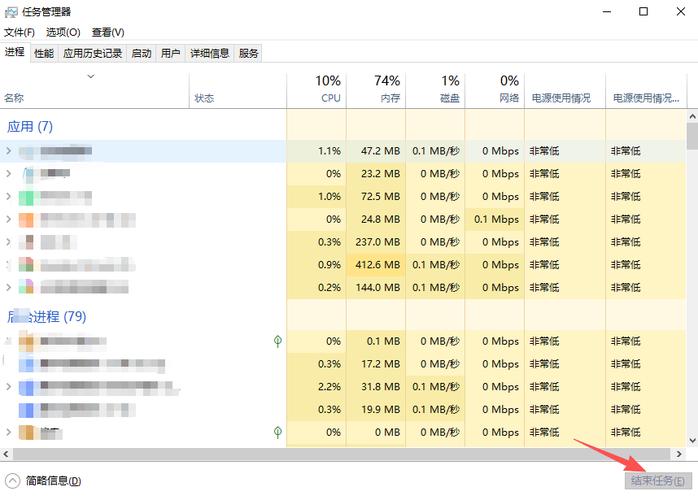698x500 pixels.
Task: Click the Task Manager title bar icon
Action: click(x=11, y=12)
